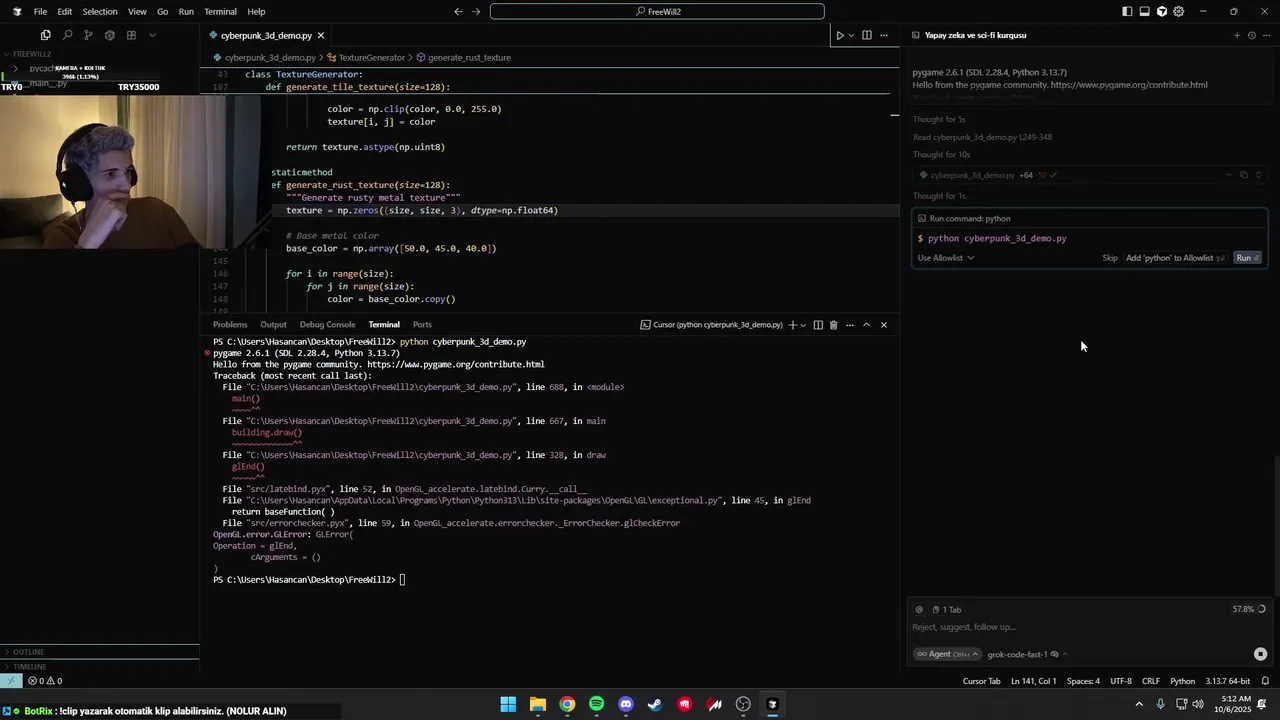
Task: Expand the 'Thought for 5s' section
Action: click(939, 119)
